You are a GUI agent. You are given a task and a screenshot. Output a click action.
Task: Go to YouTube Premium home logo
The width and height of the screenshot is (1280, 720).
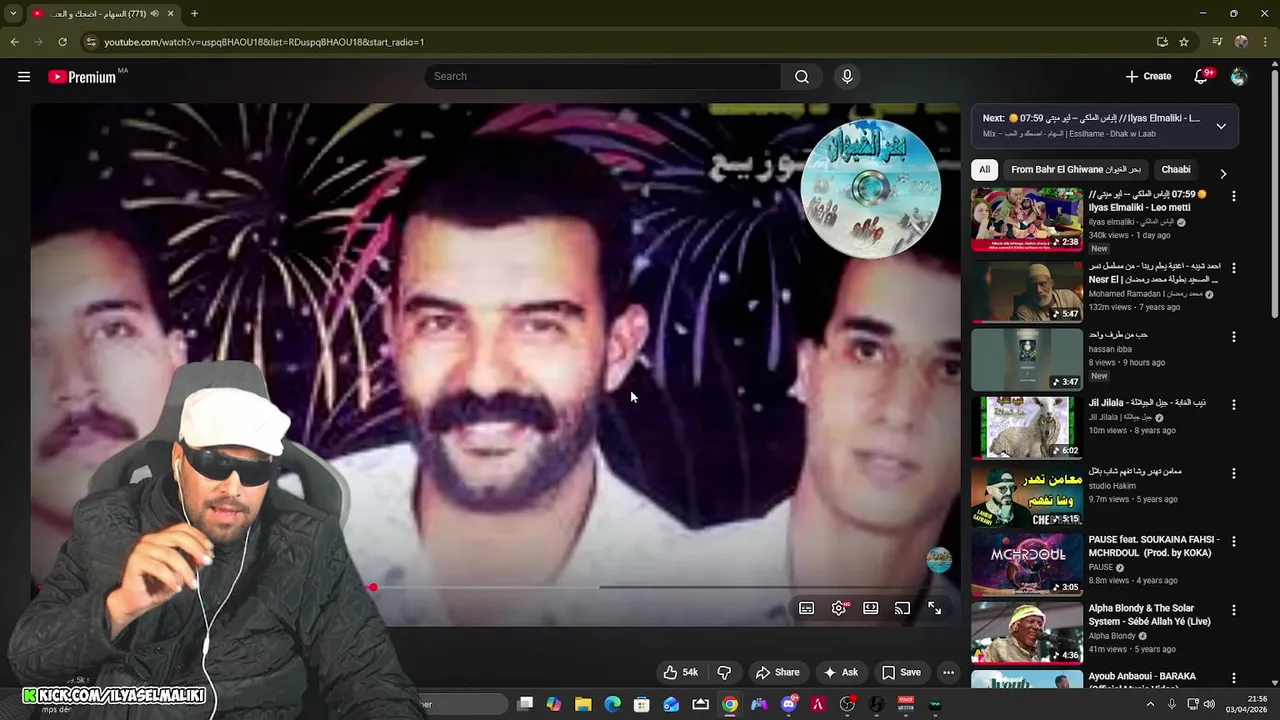[x=82, y=77]
